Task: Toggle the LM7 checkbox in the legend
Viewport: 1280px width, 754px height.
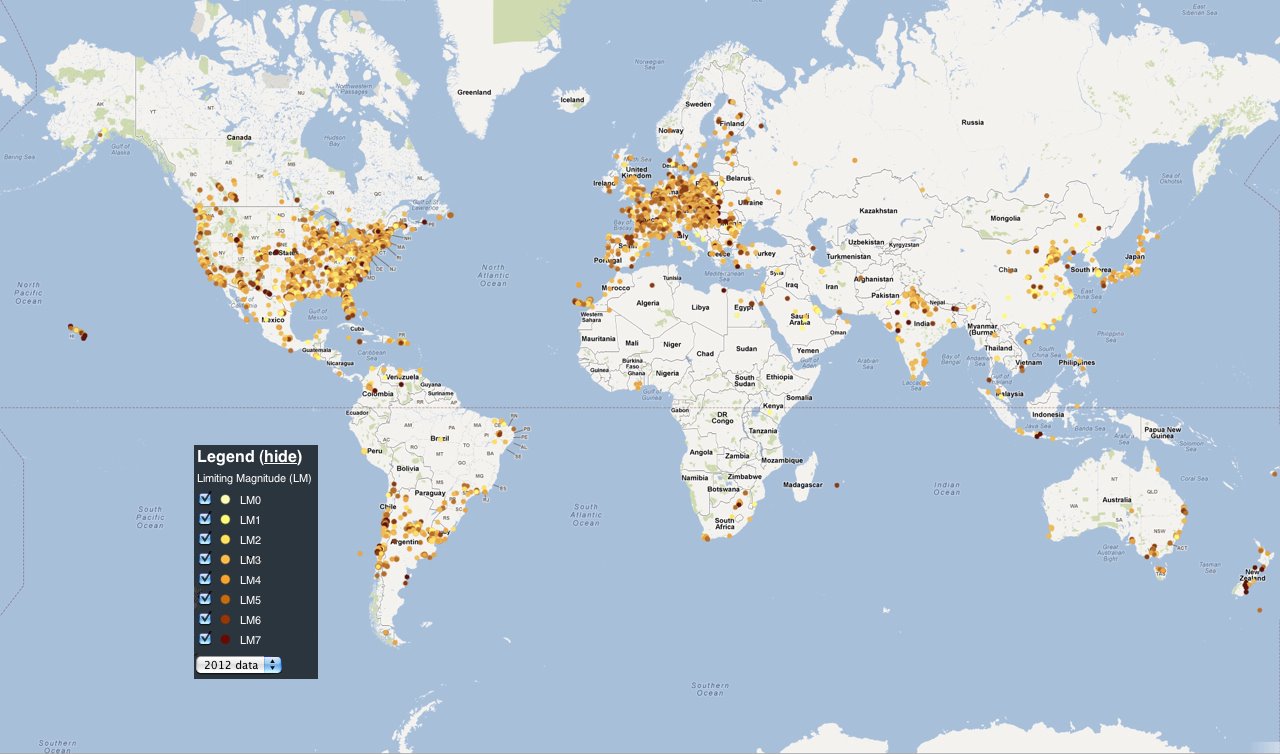Action: pos(205,639)
